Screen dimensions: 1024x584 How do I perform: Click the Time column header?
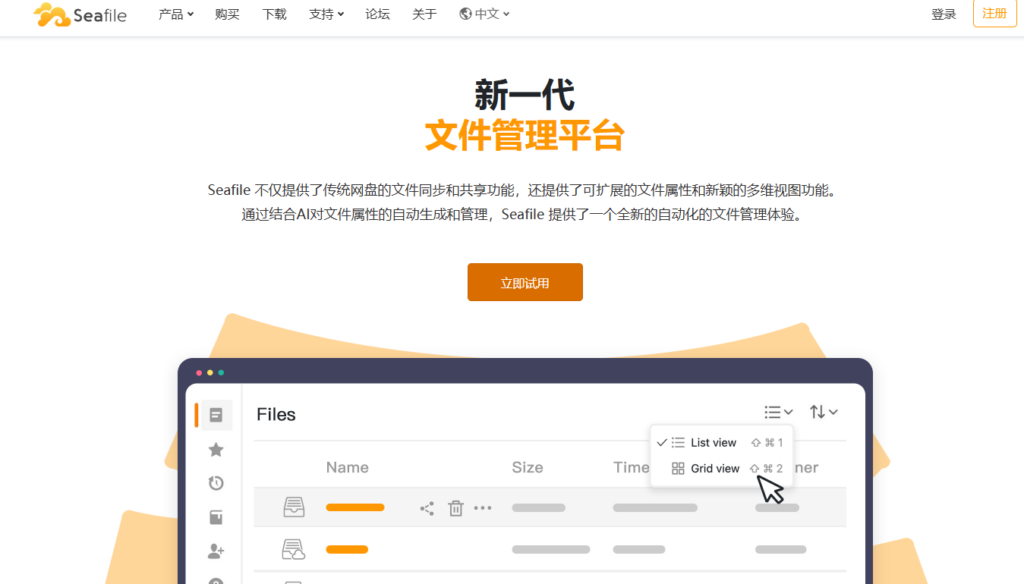pos(631,467)
